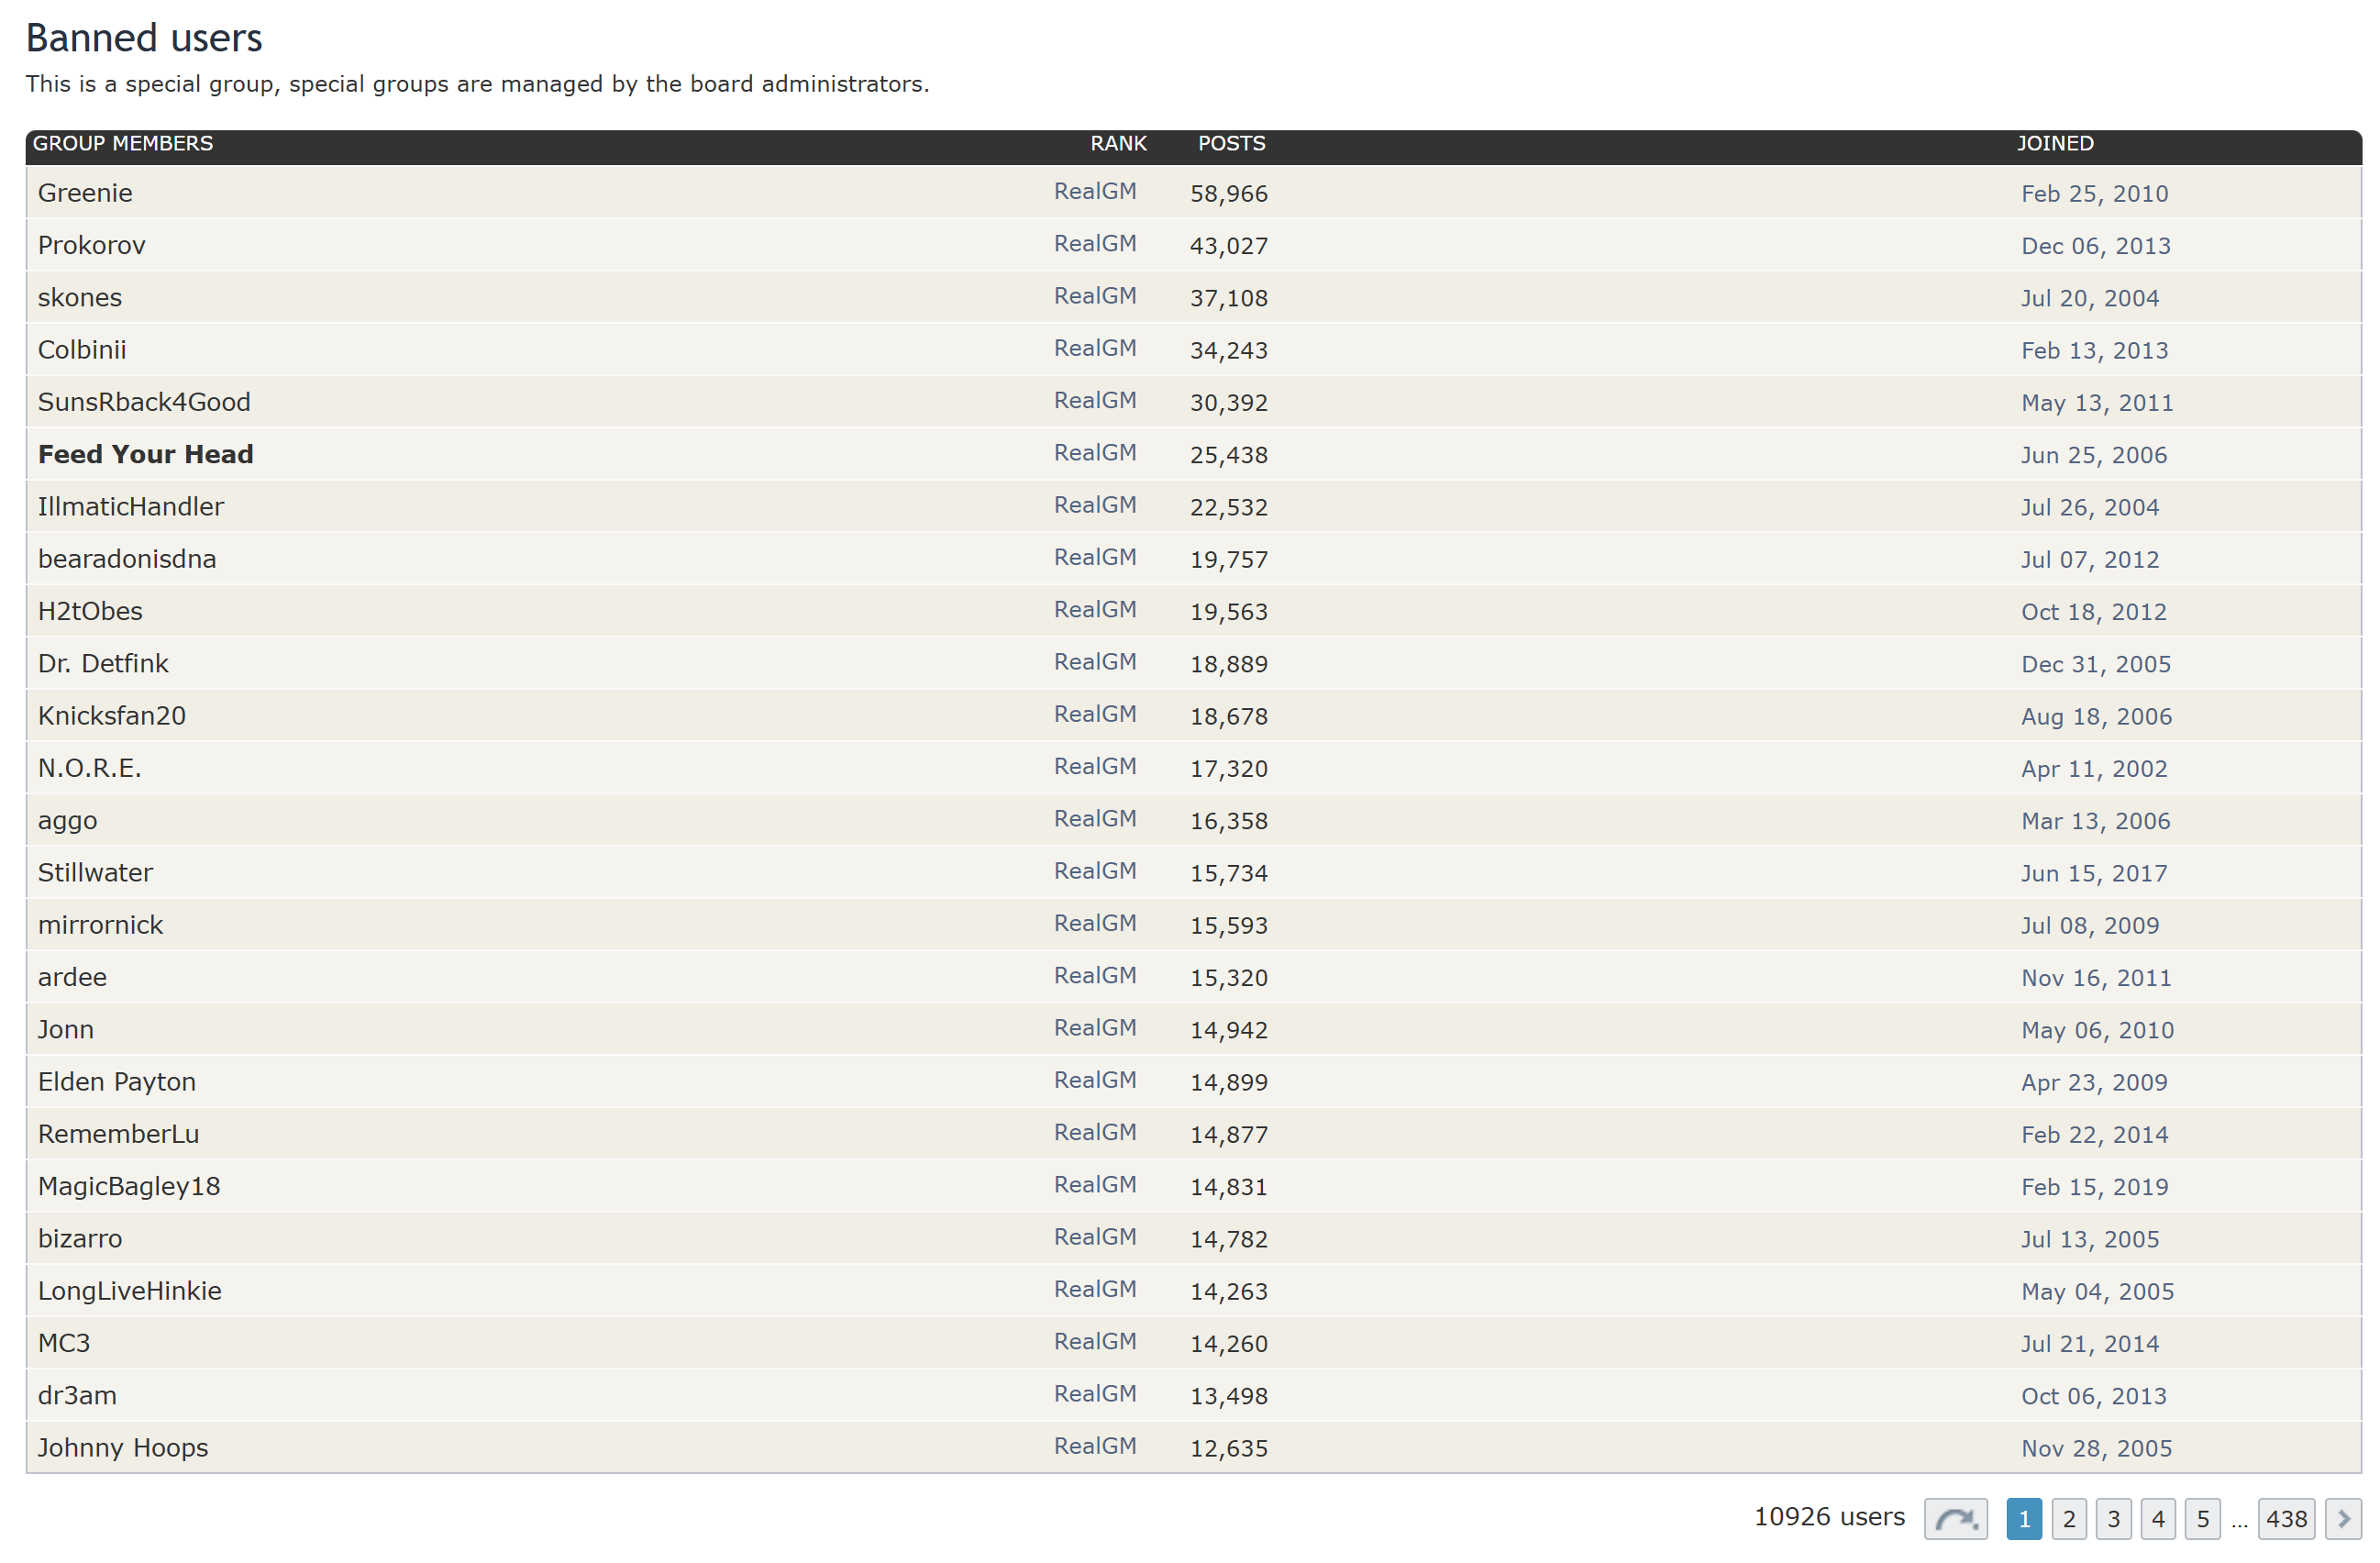
Task: Select current page 1 button
Action: coord(2023,1519)
